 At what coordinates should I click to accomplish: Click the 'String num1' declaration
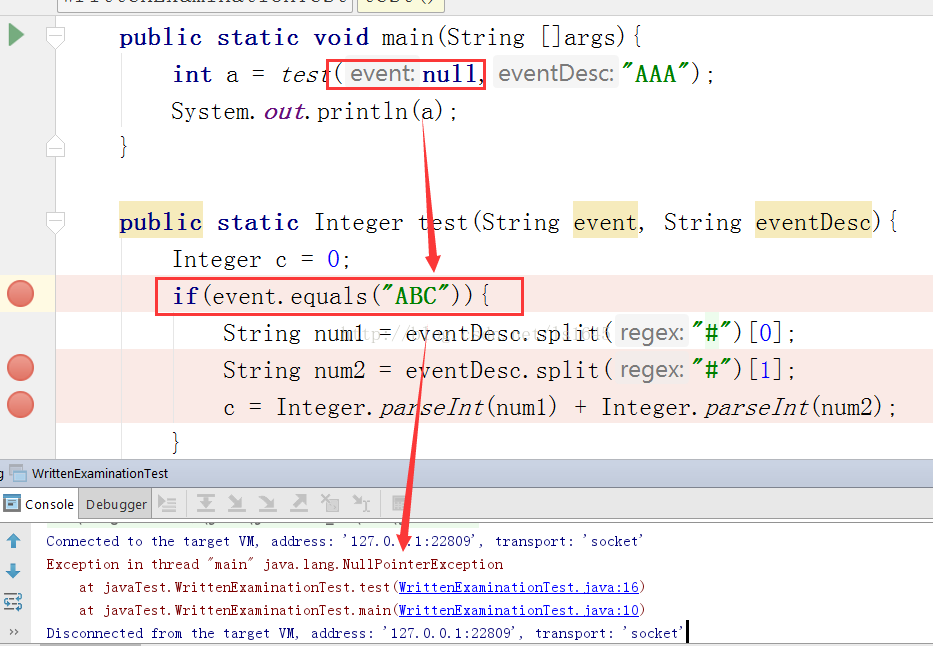click(296, 333)
